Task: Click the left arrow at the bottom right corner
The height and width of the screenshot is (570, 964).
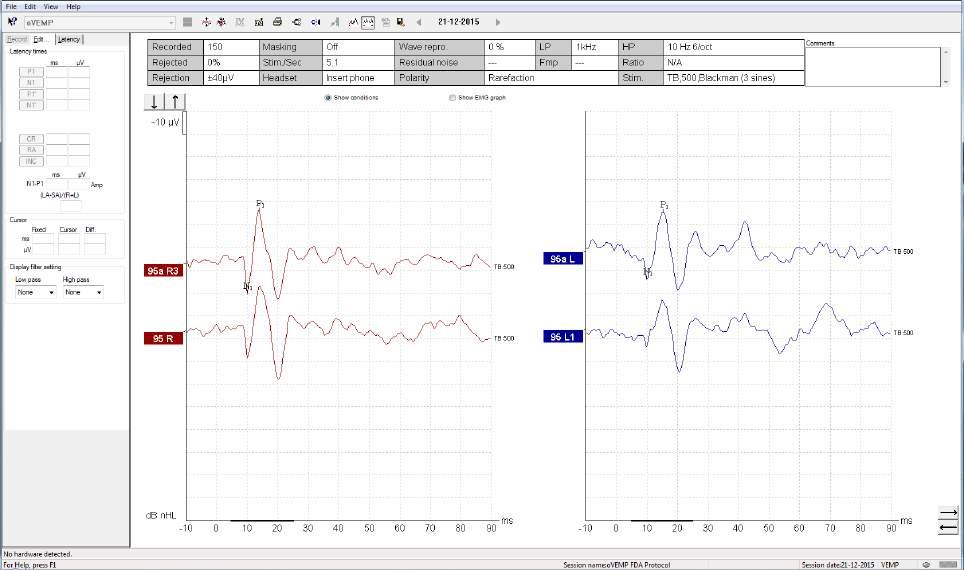Action: pyautogui.click(x=949, y=528)
